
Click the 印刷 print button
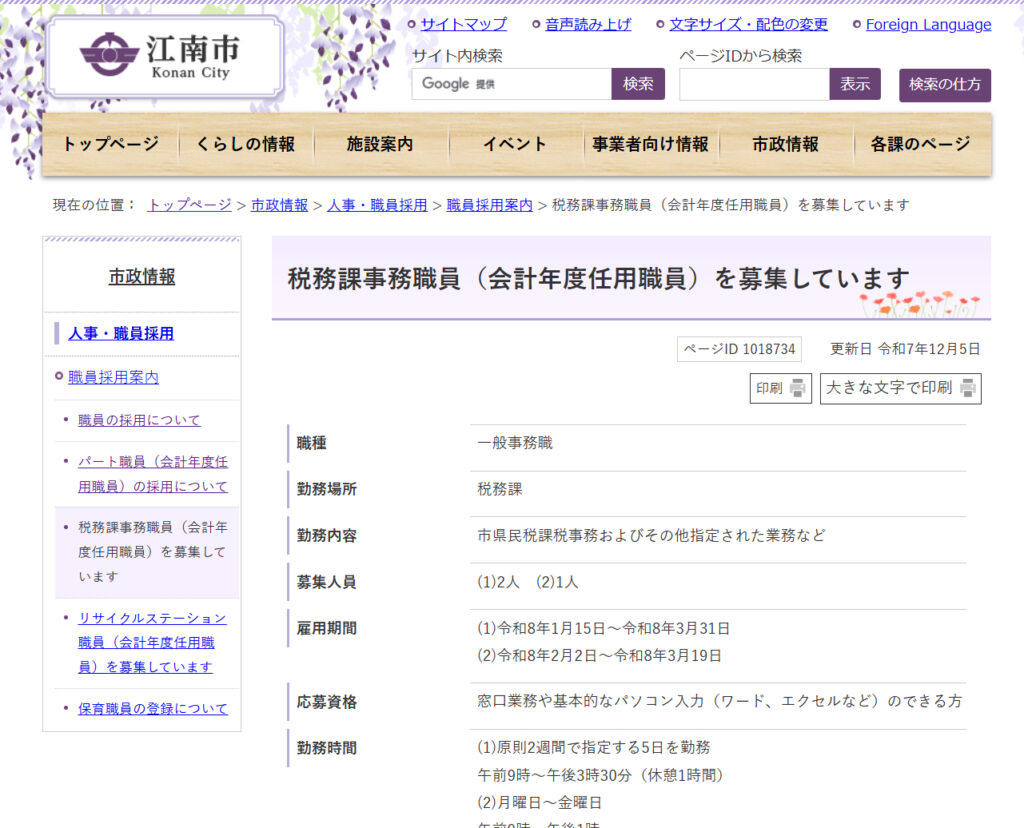[x=780, y=388]
